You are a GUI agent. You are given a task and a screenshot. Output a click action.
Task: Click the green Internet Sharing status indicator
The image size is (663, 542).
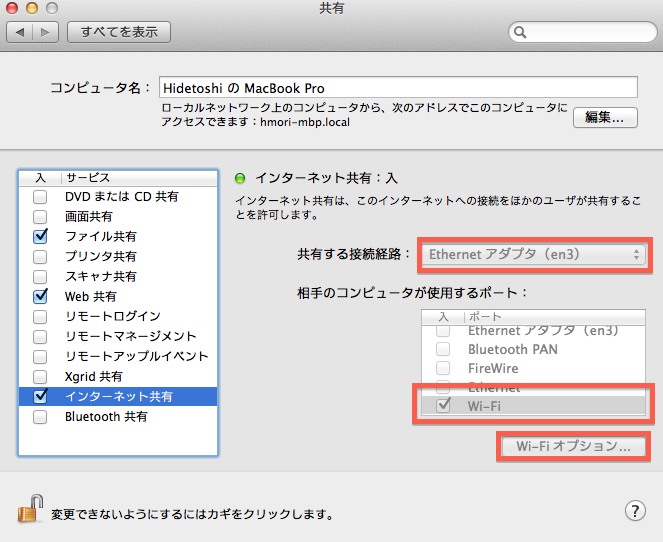tap(240, 178)
